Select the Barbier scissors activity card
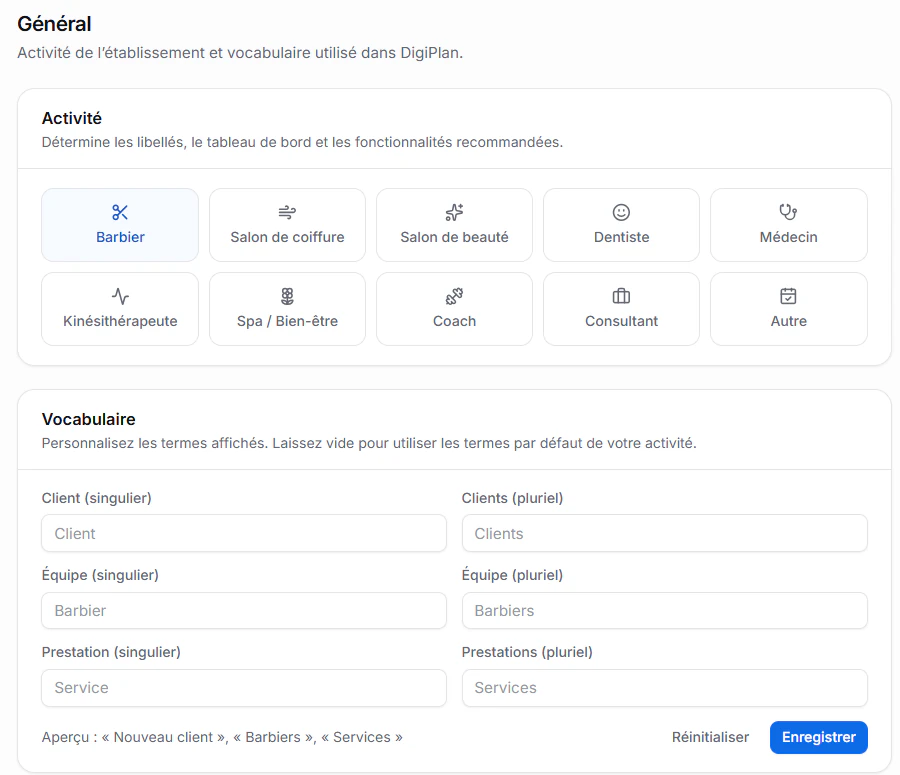This screenshot has height=775, width=900. 120,225
